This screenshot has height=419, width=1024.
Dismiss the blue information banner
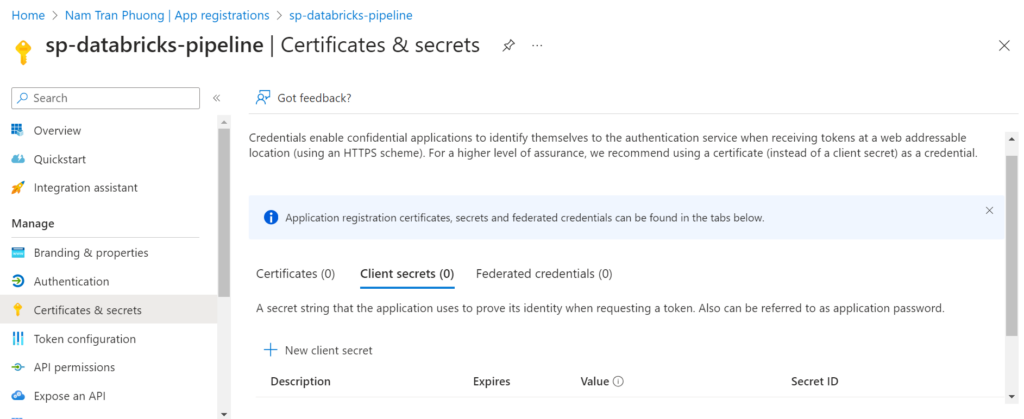pyautogui.click(x=989, y=211)
